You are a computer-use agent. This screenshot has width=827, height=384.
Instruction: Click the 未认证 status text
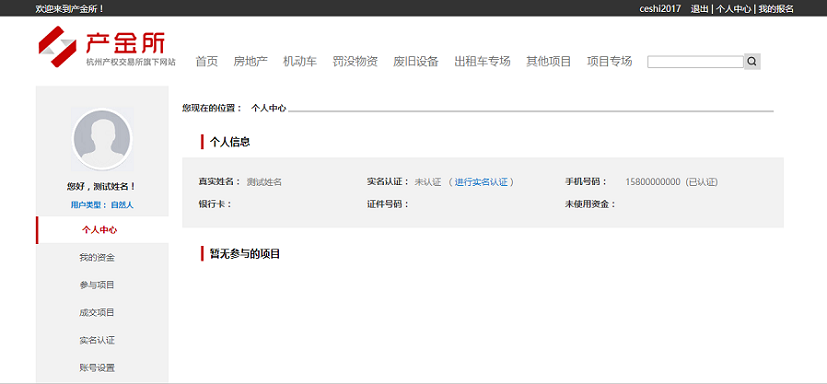(428, 182)
